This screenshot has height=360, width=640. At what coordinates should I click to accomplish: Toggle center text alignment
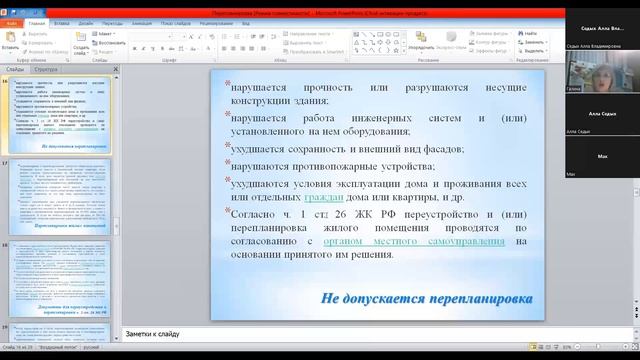233,49
